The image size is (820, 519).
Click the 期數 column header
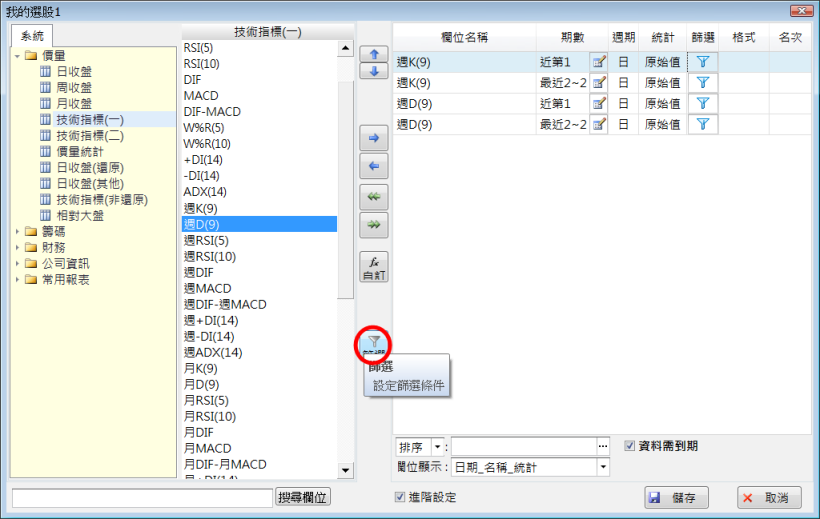572,37
